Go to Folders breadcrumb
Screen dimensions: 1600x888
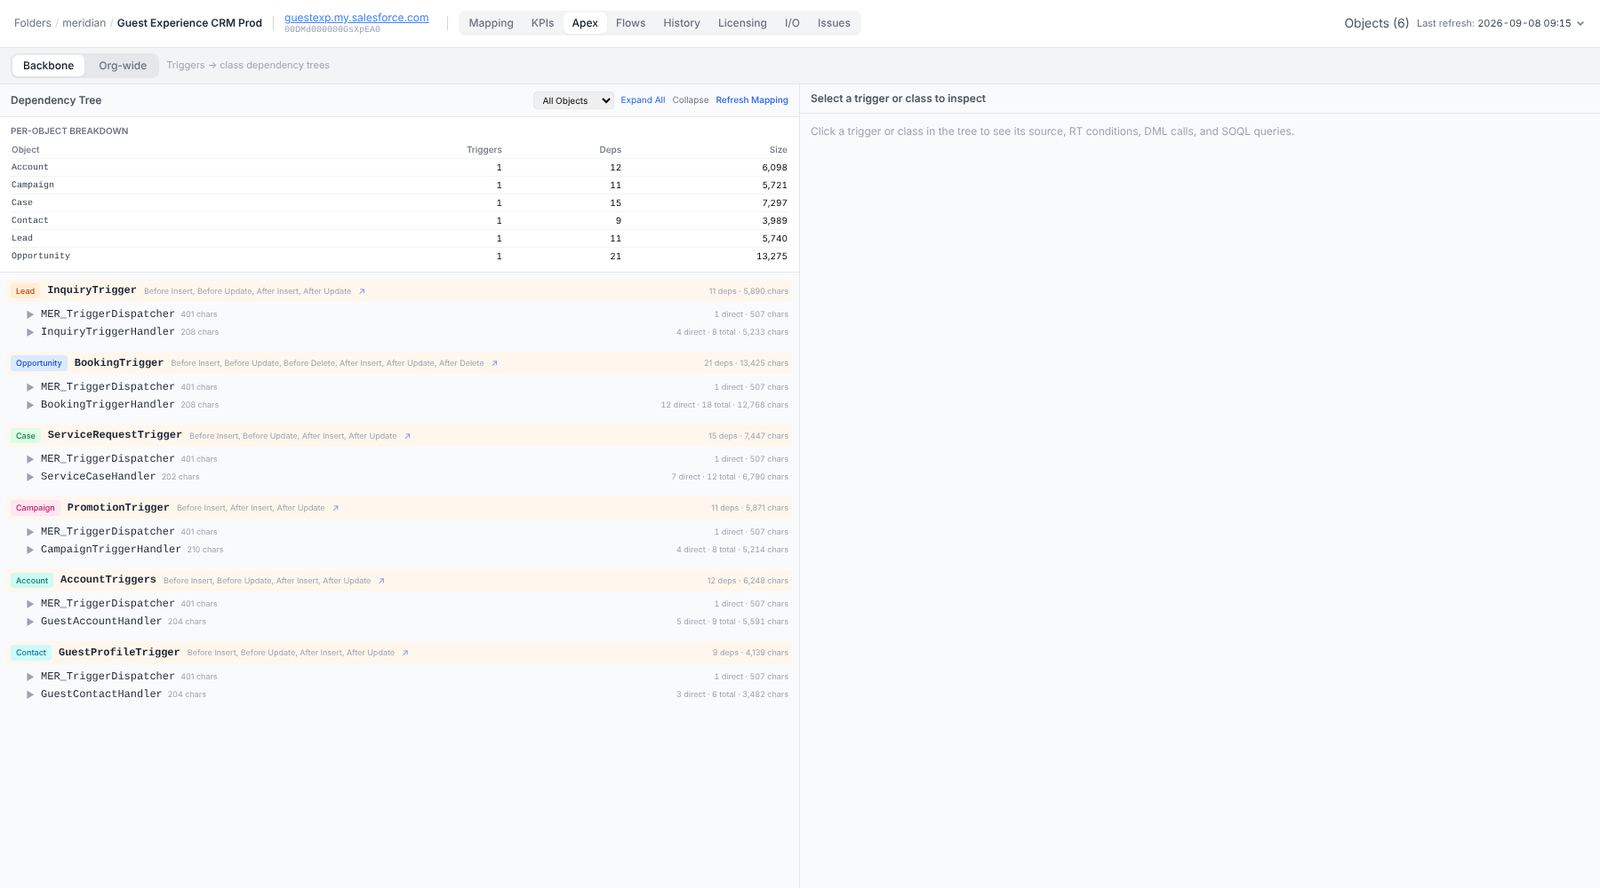pyautogui.click(x=33, y=23)
